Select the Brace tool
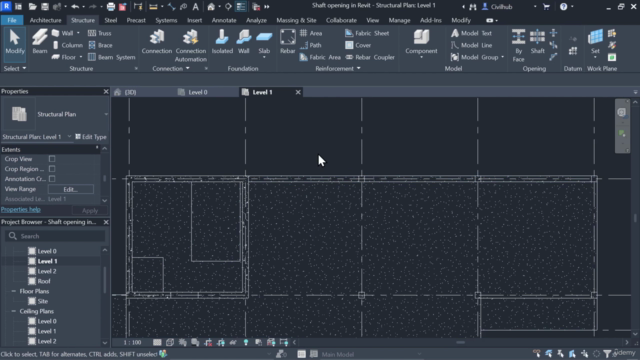The height and width of the screenshot is (360, 640). 100,45
